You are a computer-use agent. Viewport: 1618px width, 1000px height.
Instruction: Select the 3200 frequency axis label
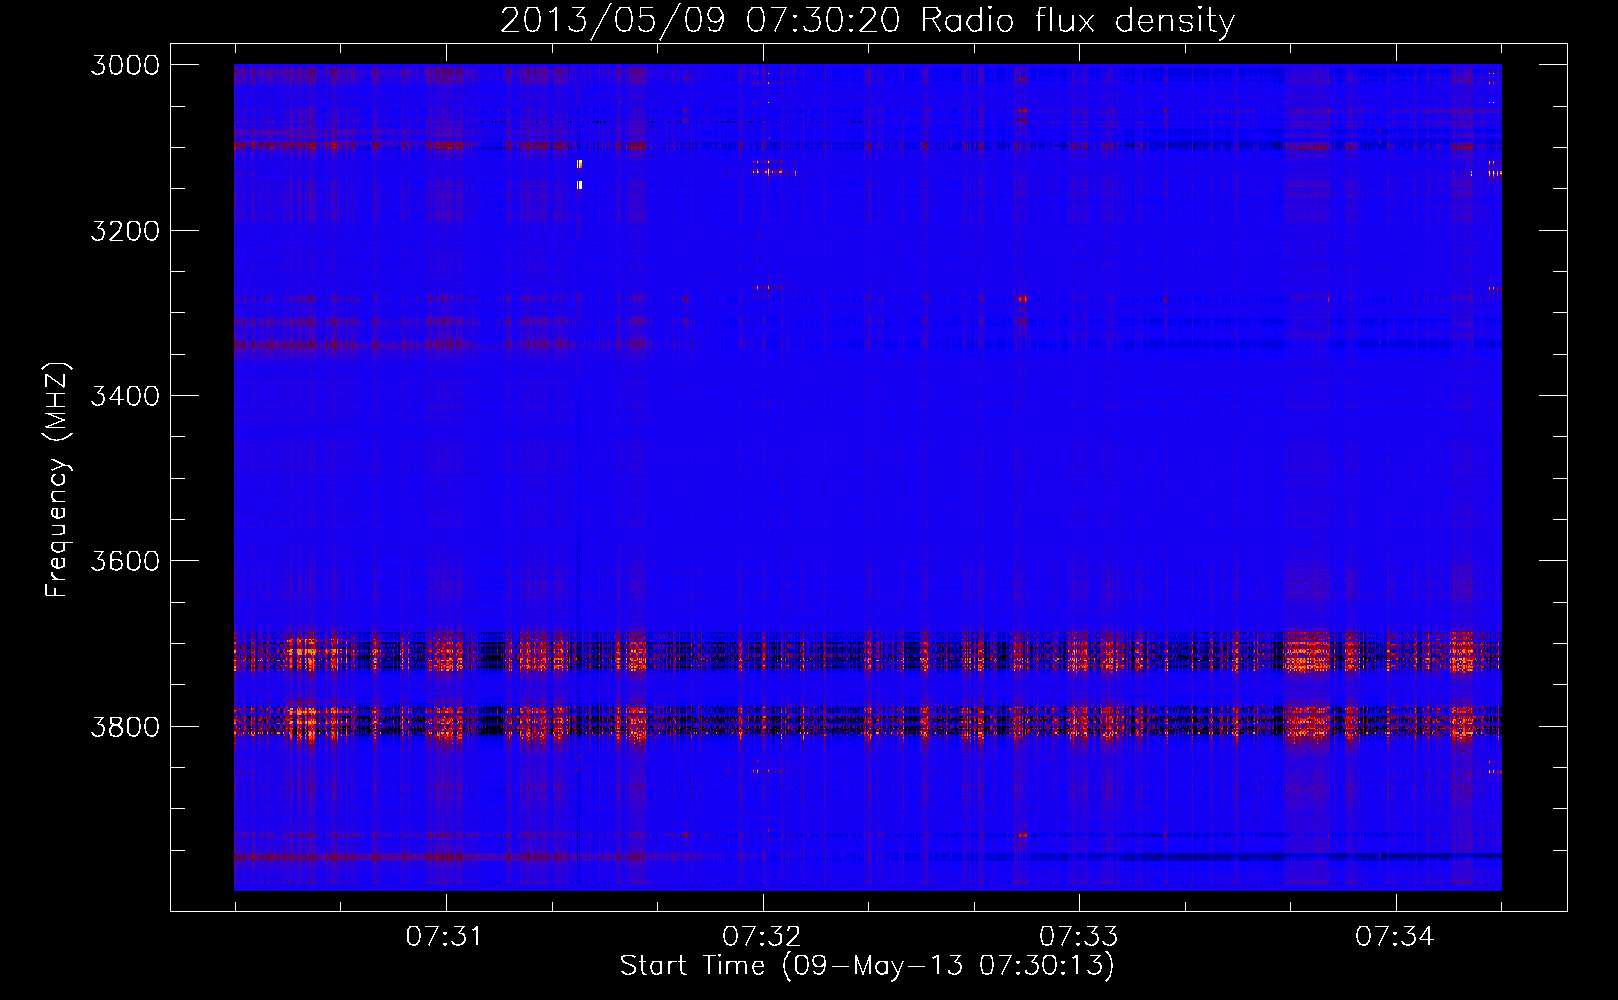[x=125, y=231]
